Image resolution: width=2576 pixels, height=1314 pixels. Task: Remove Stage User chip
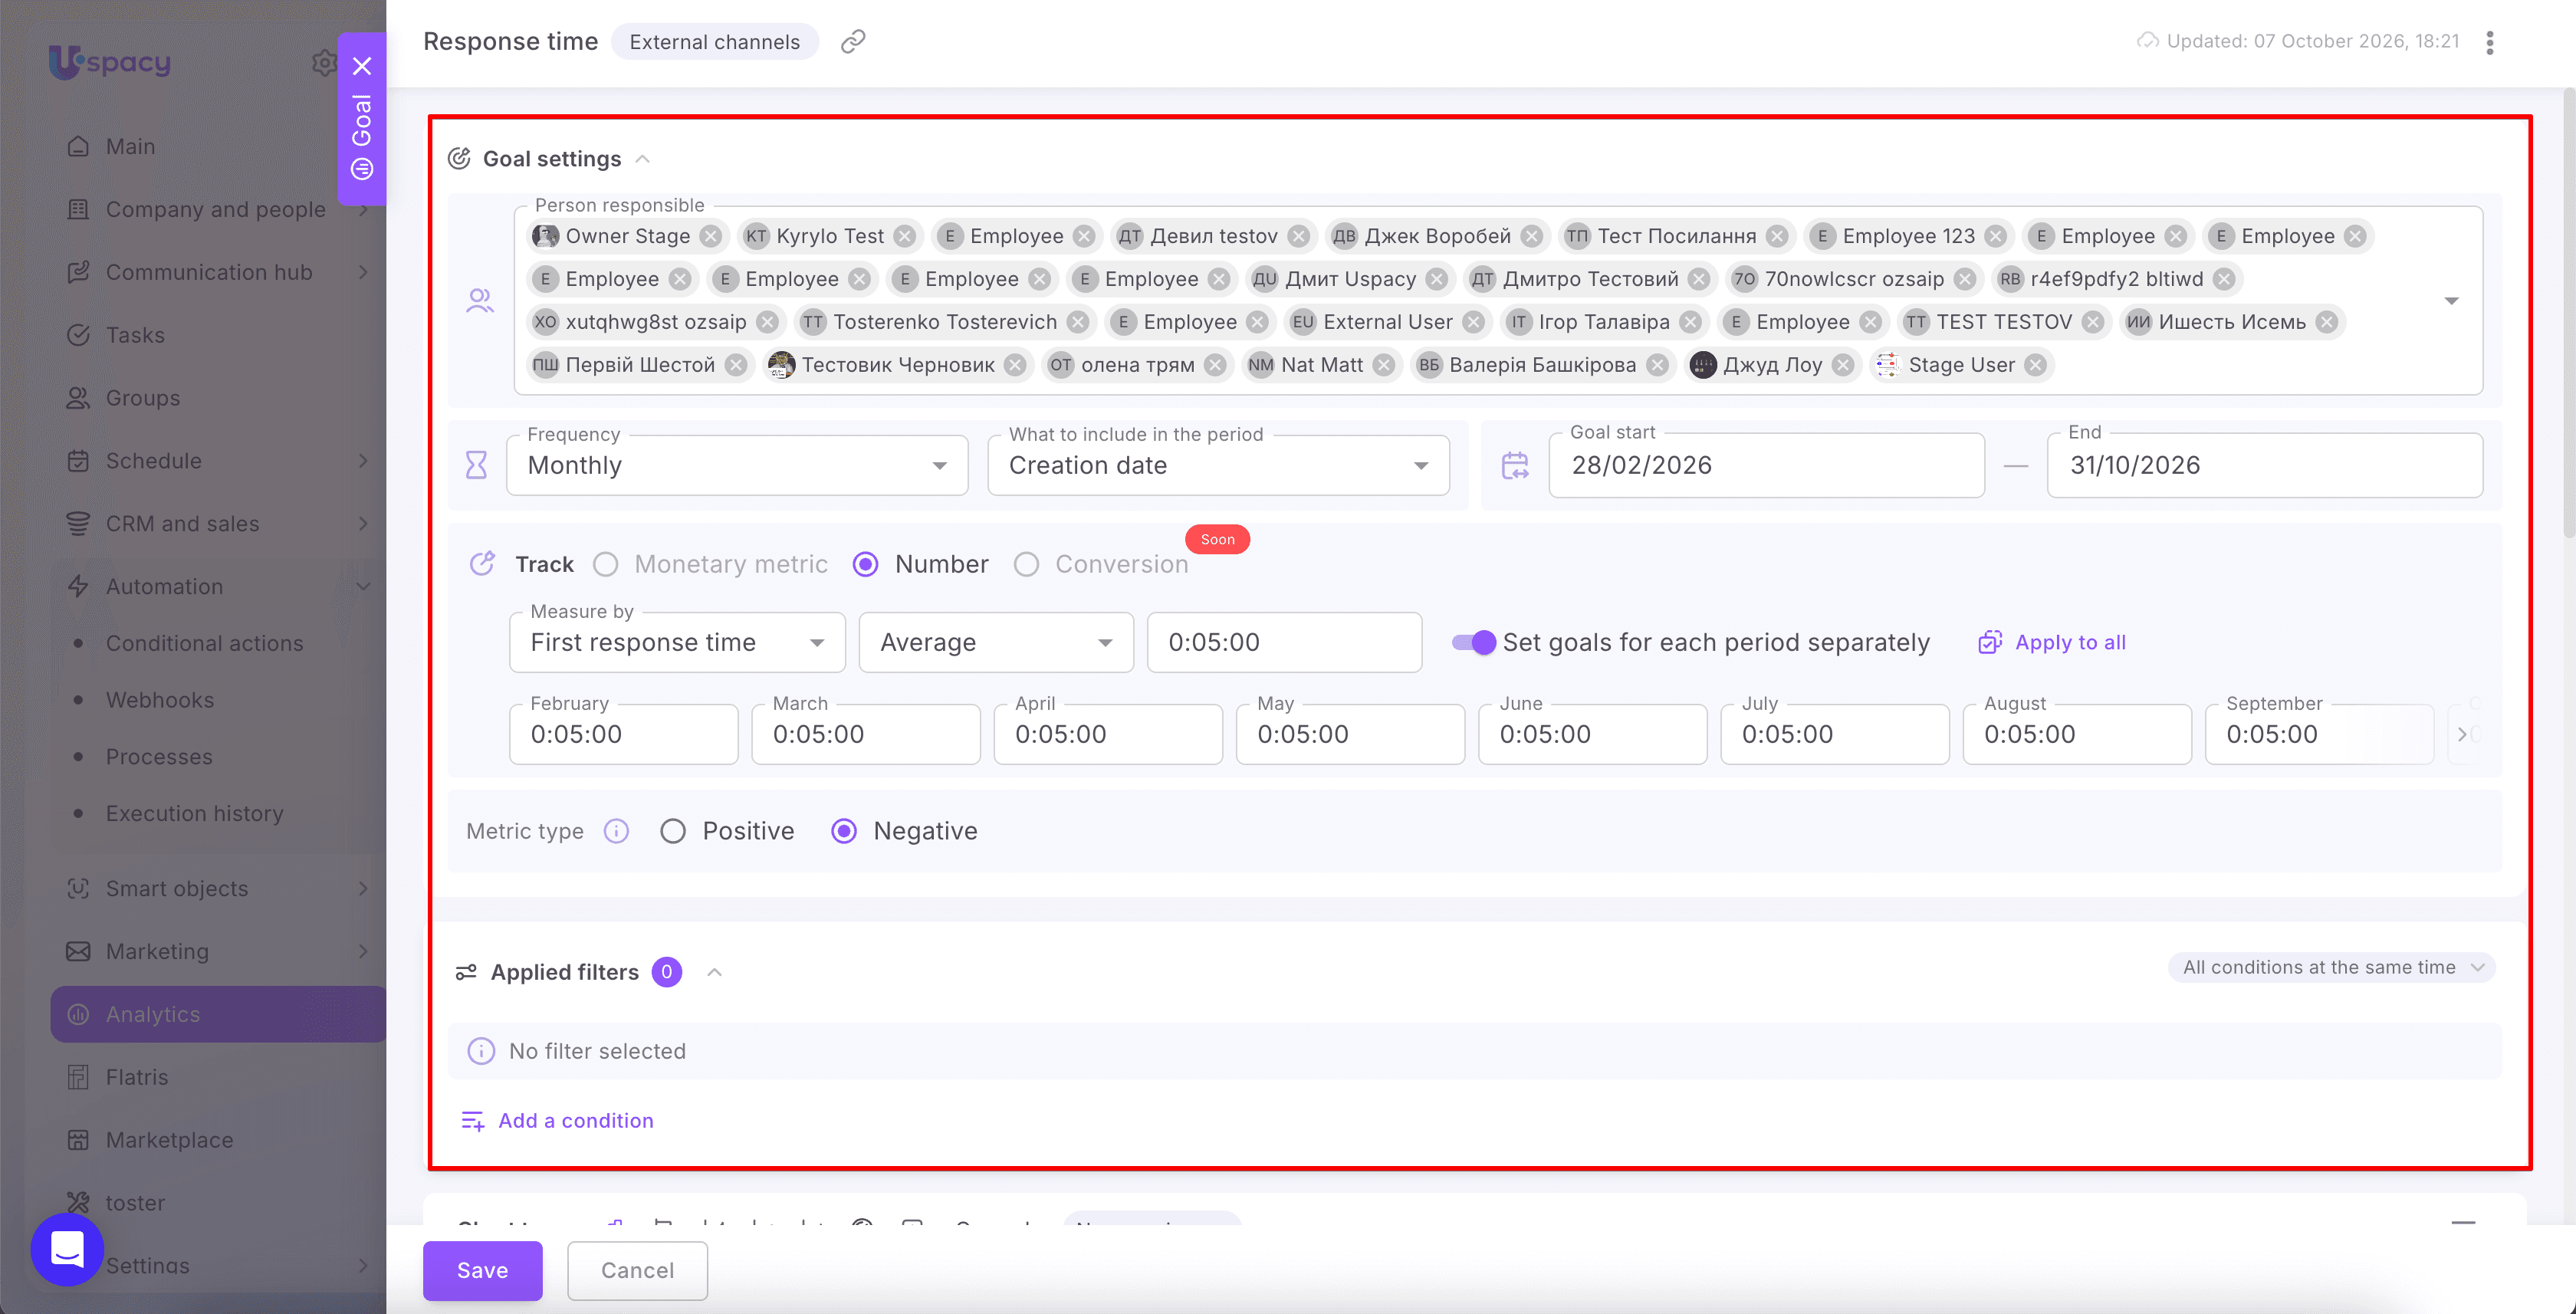2035,365
